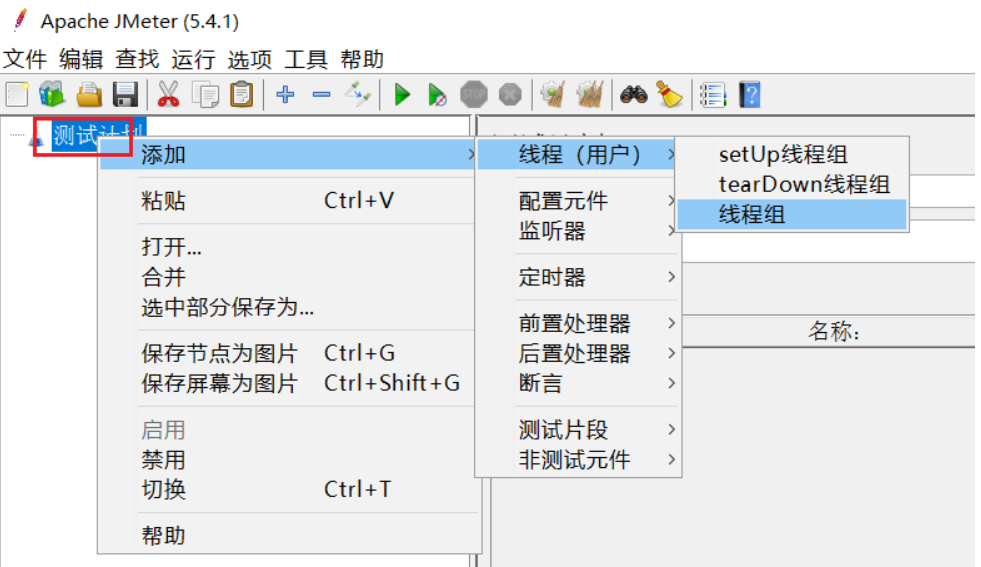The height and width of the screenshot is (567, 981).
Task: Expand the 前置处理器 submenu
Action: pyautogui.click(x=578, y=323)
